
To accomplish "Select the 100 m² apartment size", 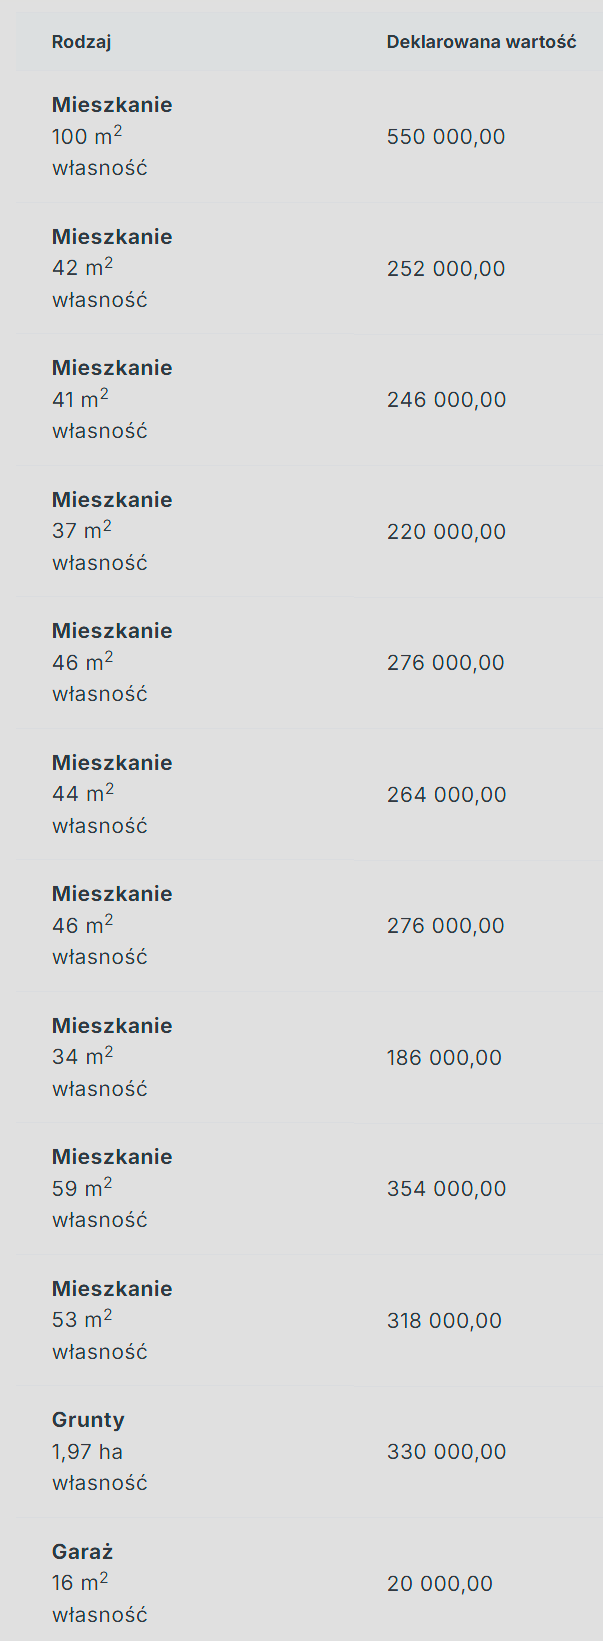I will [x=87, y=137].
